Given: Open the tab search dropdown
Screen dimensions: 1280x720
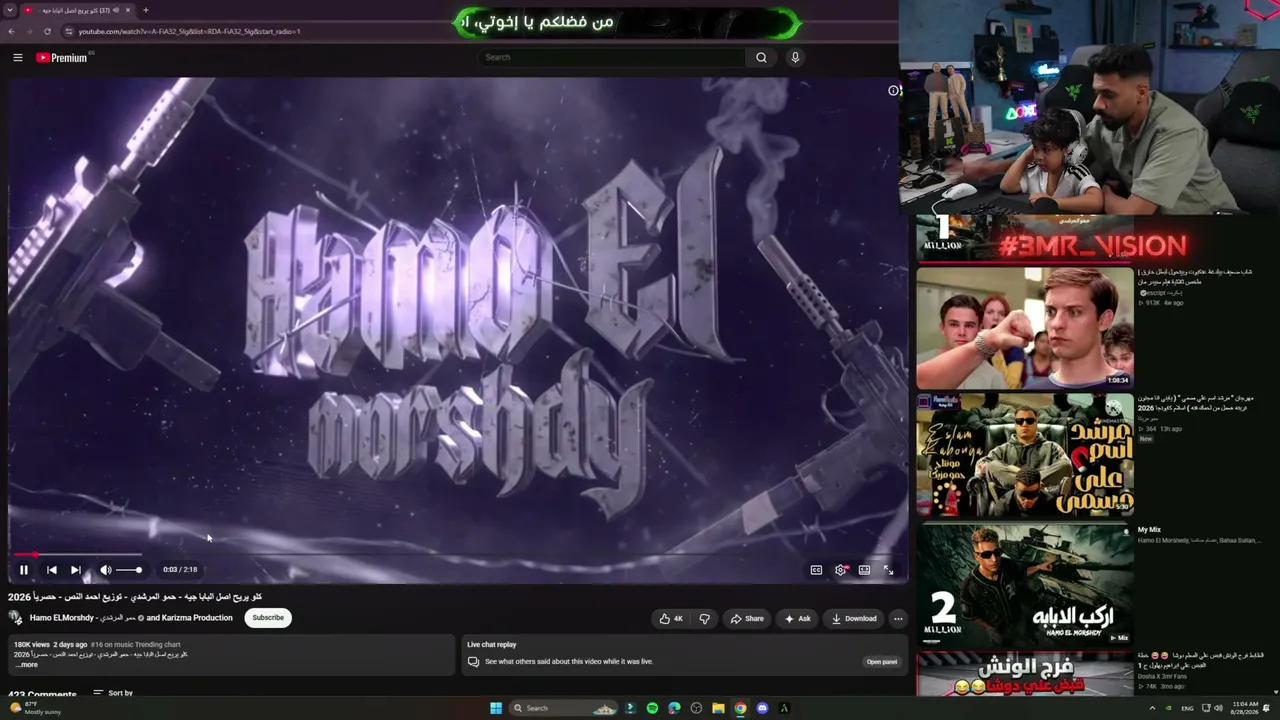Looking at the screenshot, I should pyautogui.click(x=9, y=10).
